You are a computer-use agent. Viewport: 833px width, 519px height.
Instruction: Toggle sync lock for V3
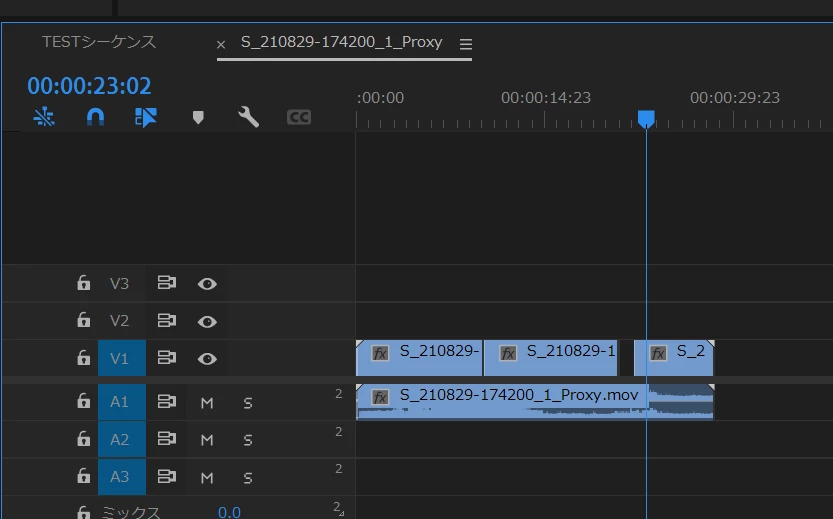point(167,283)
